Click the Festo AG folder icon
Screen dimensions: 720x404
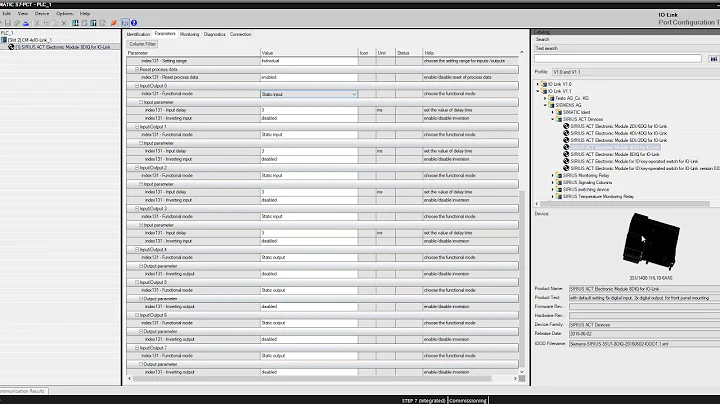[551, 98]
